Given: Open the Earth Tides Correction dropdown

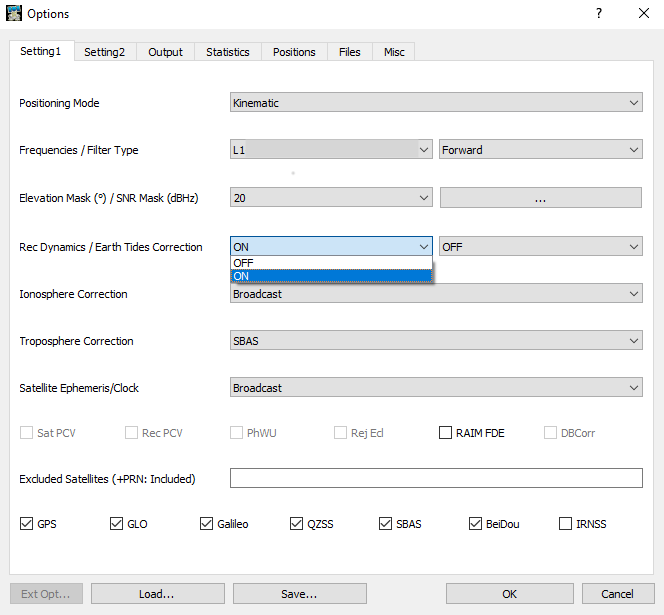Looking at the screenshot, I should [x=541, y=247].
